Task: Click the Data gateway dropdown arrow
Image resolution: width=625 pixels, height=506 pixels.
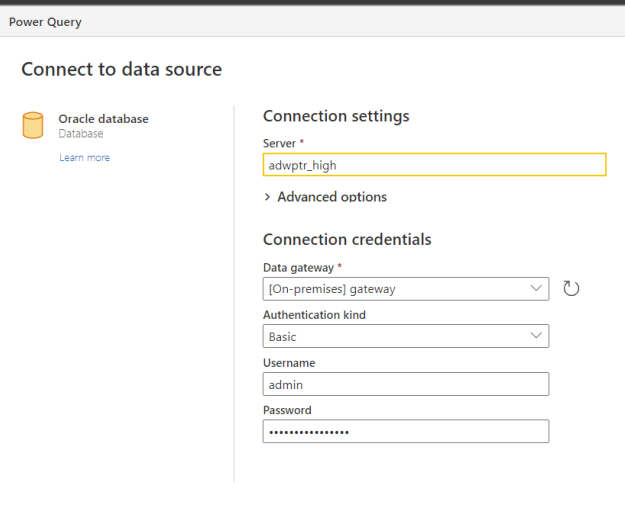Action: click(535, 289)
